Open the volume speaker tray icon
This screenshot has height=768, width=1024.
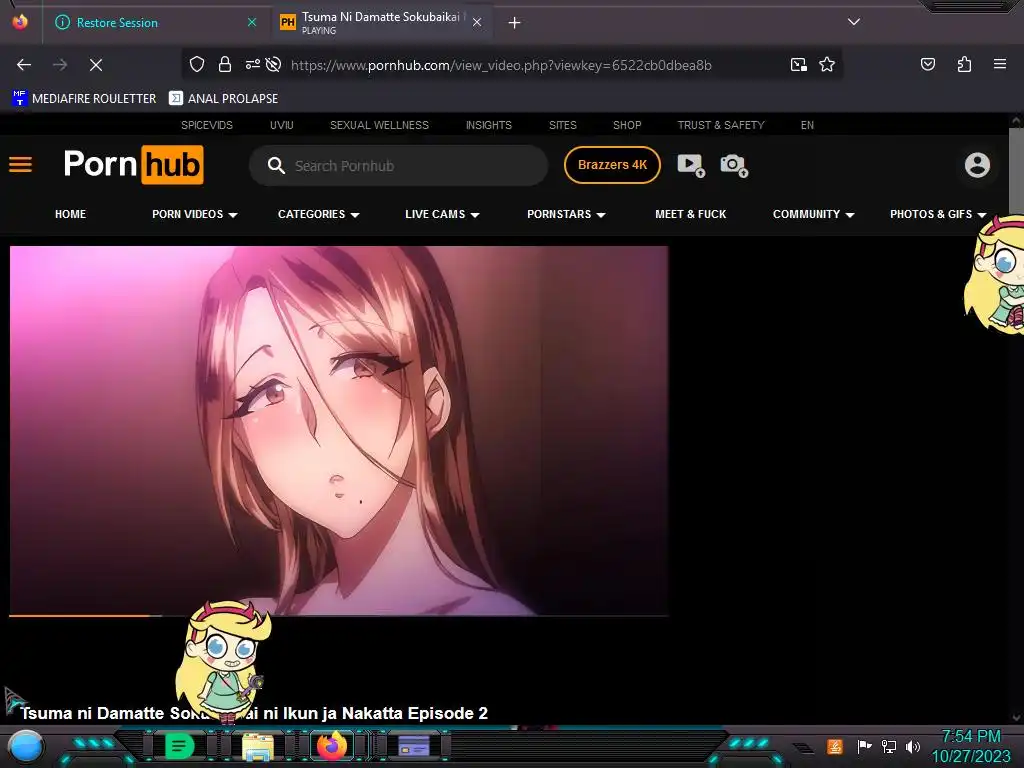[x=912, y=746]
